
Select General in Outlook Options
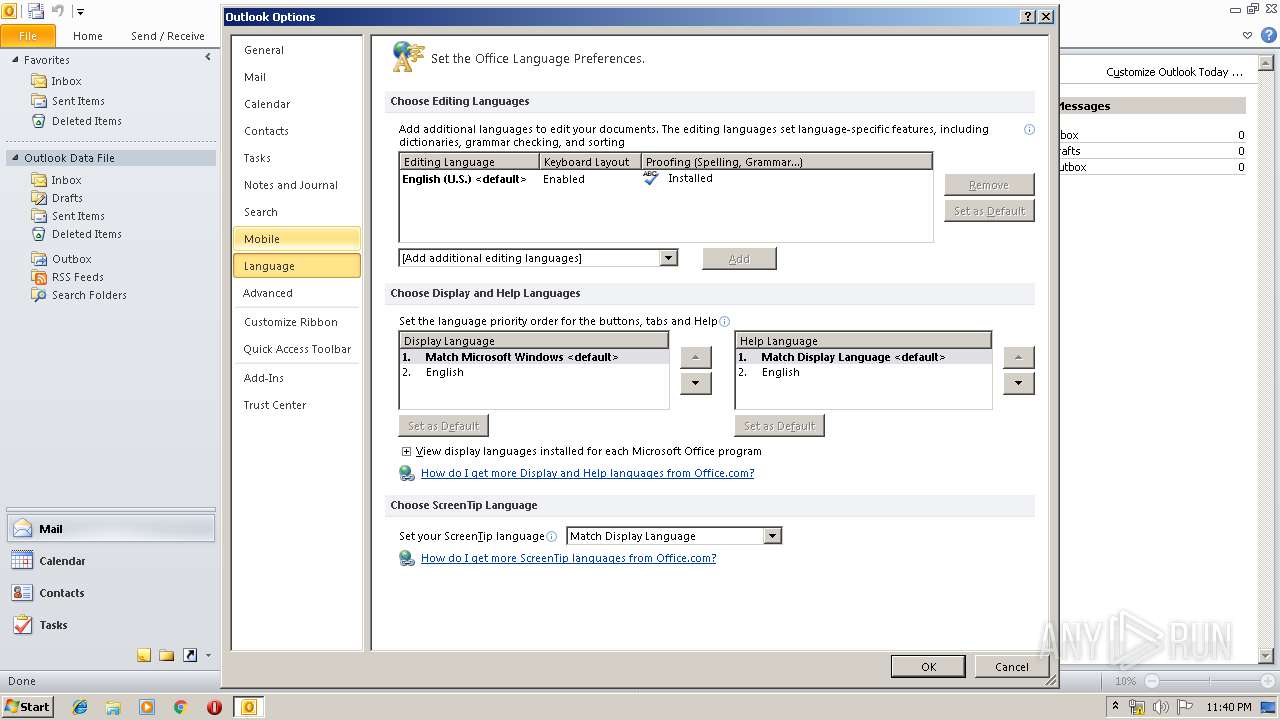click(297, 50)
